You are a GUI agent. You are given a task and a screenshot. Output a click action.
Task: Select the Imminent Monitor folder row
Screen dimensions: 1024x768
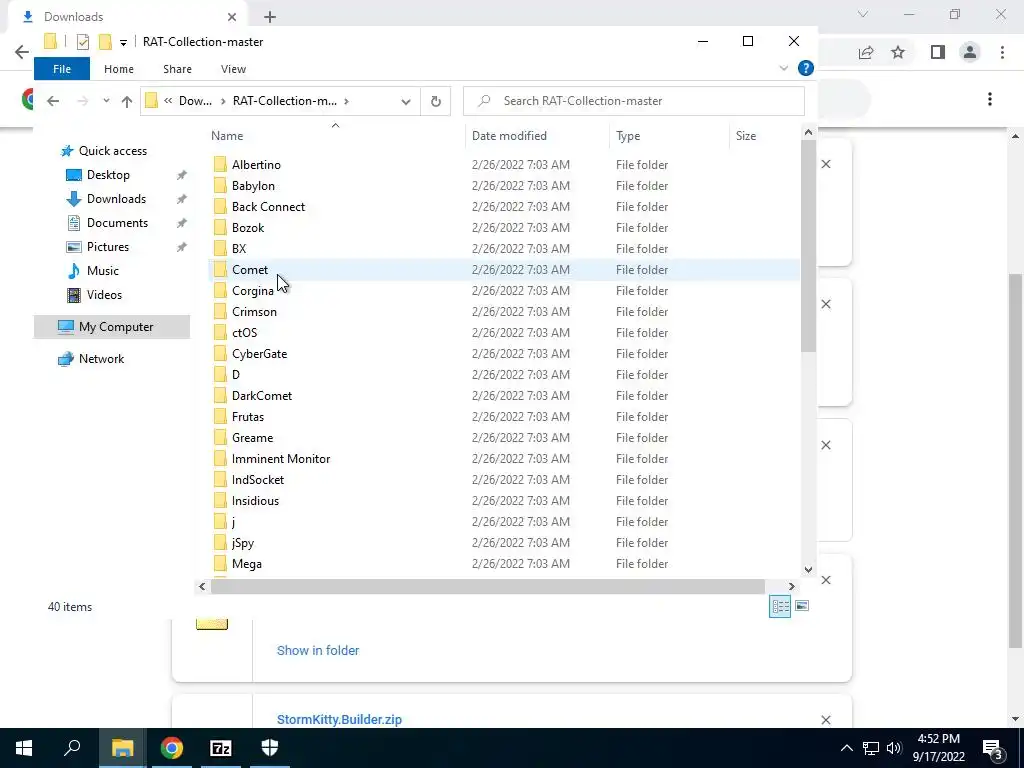click(x=504, y=458)
